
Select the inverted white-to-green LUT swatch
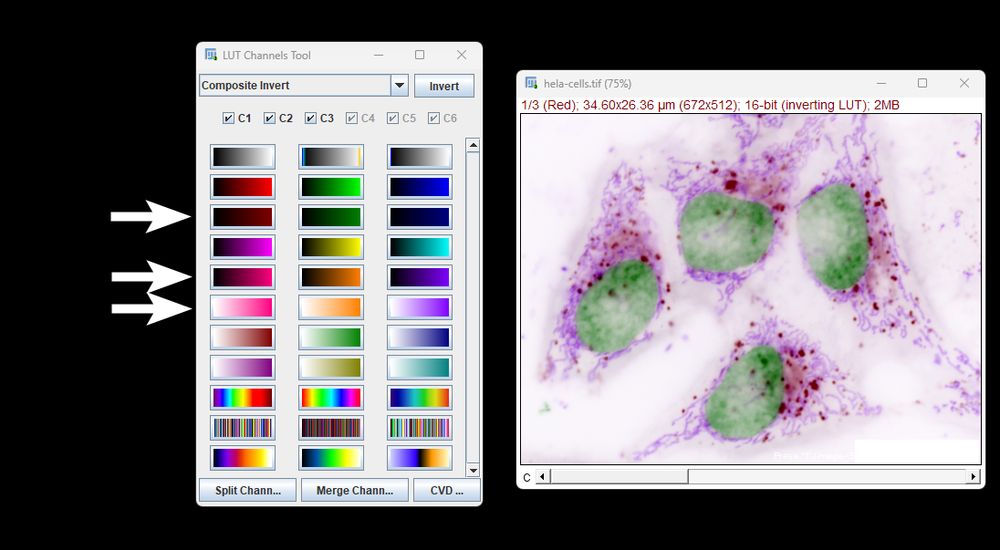point(331,338)
